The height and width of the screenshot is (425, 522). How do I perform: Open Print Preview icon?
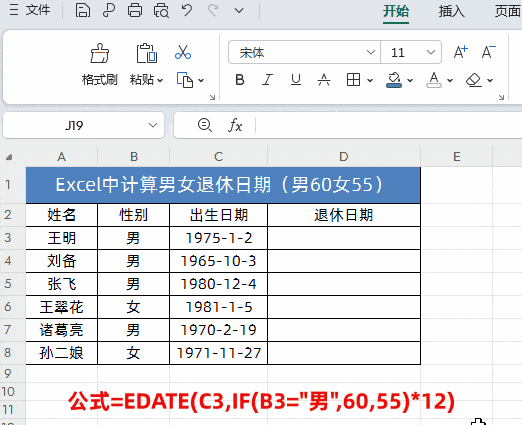(x=161, y=10)
